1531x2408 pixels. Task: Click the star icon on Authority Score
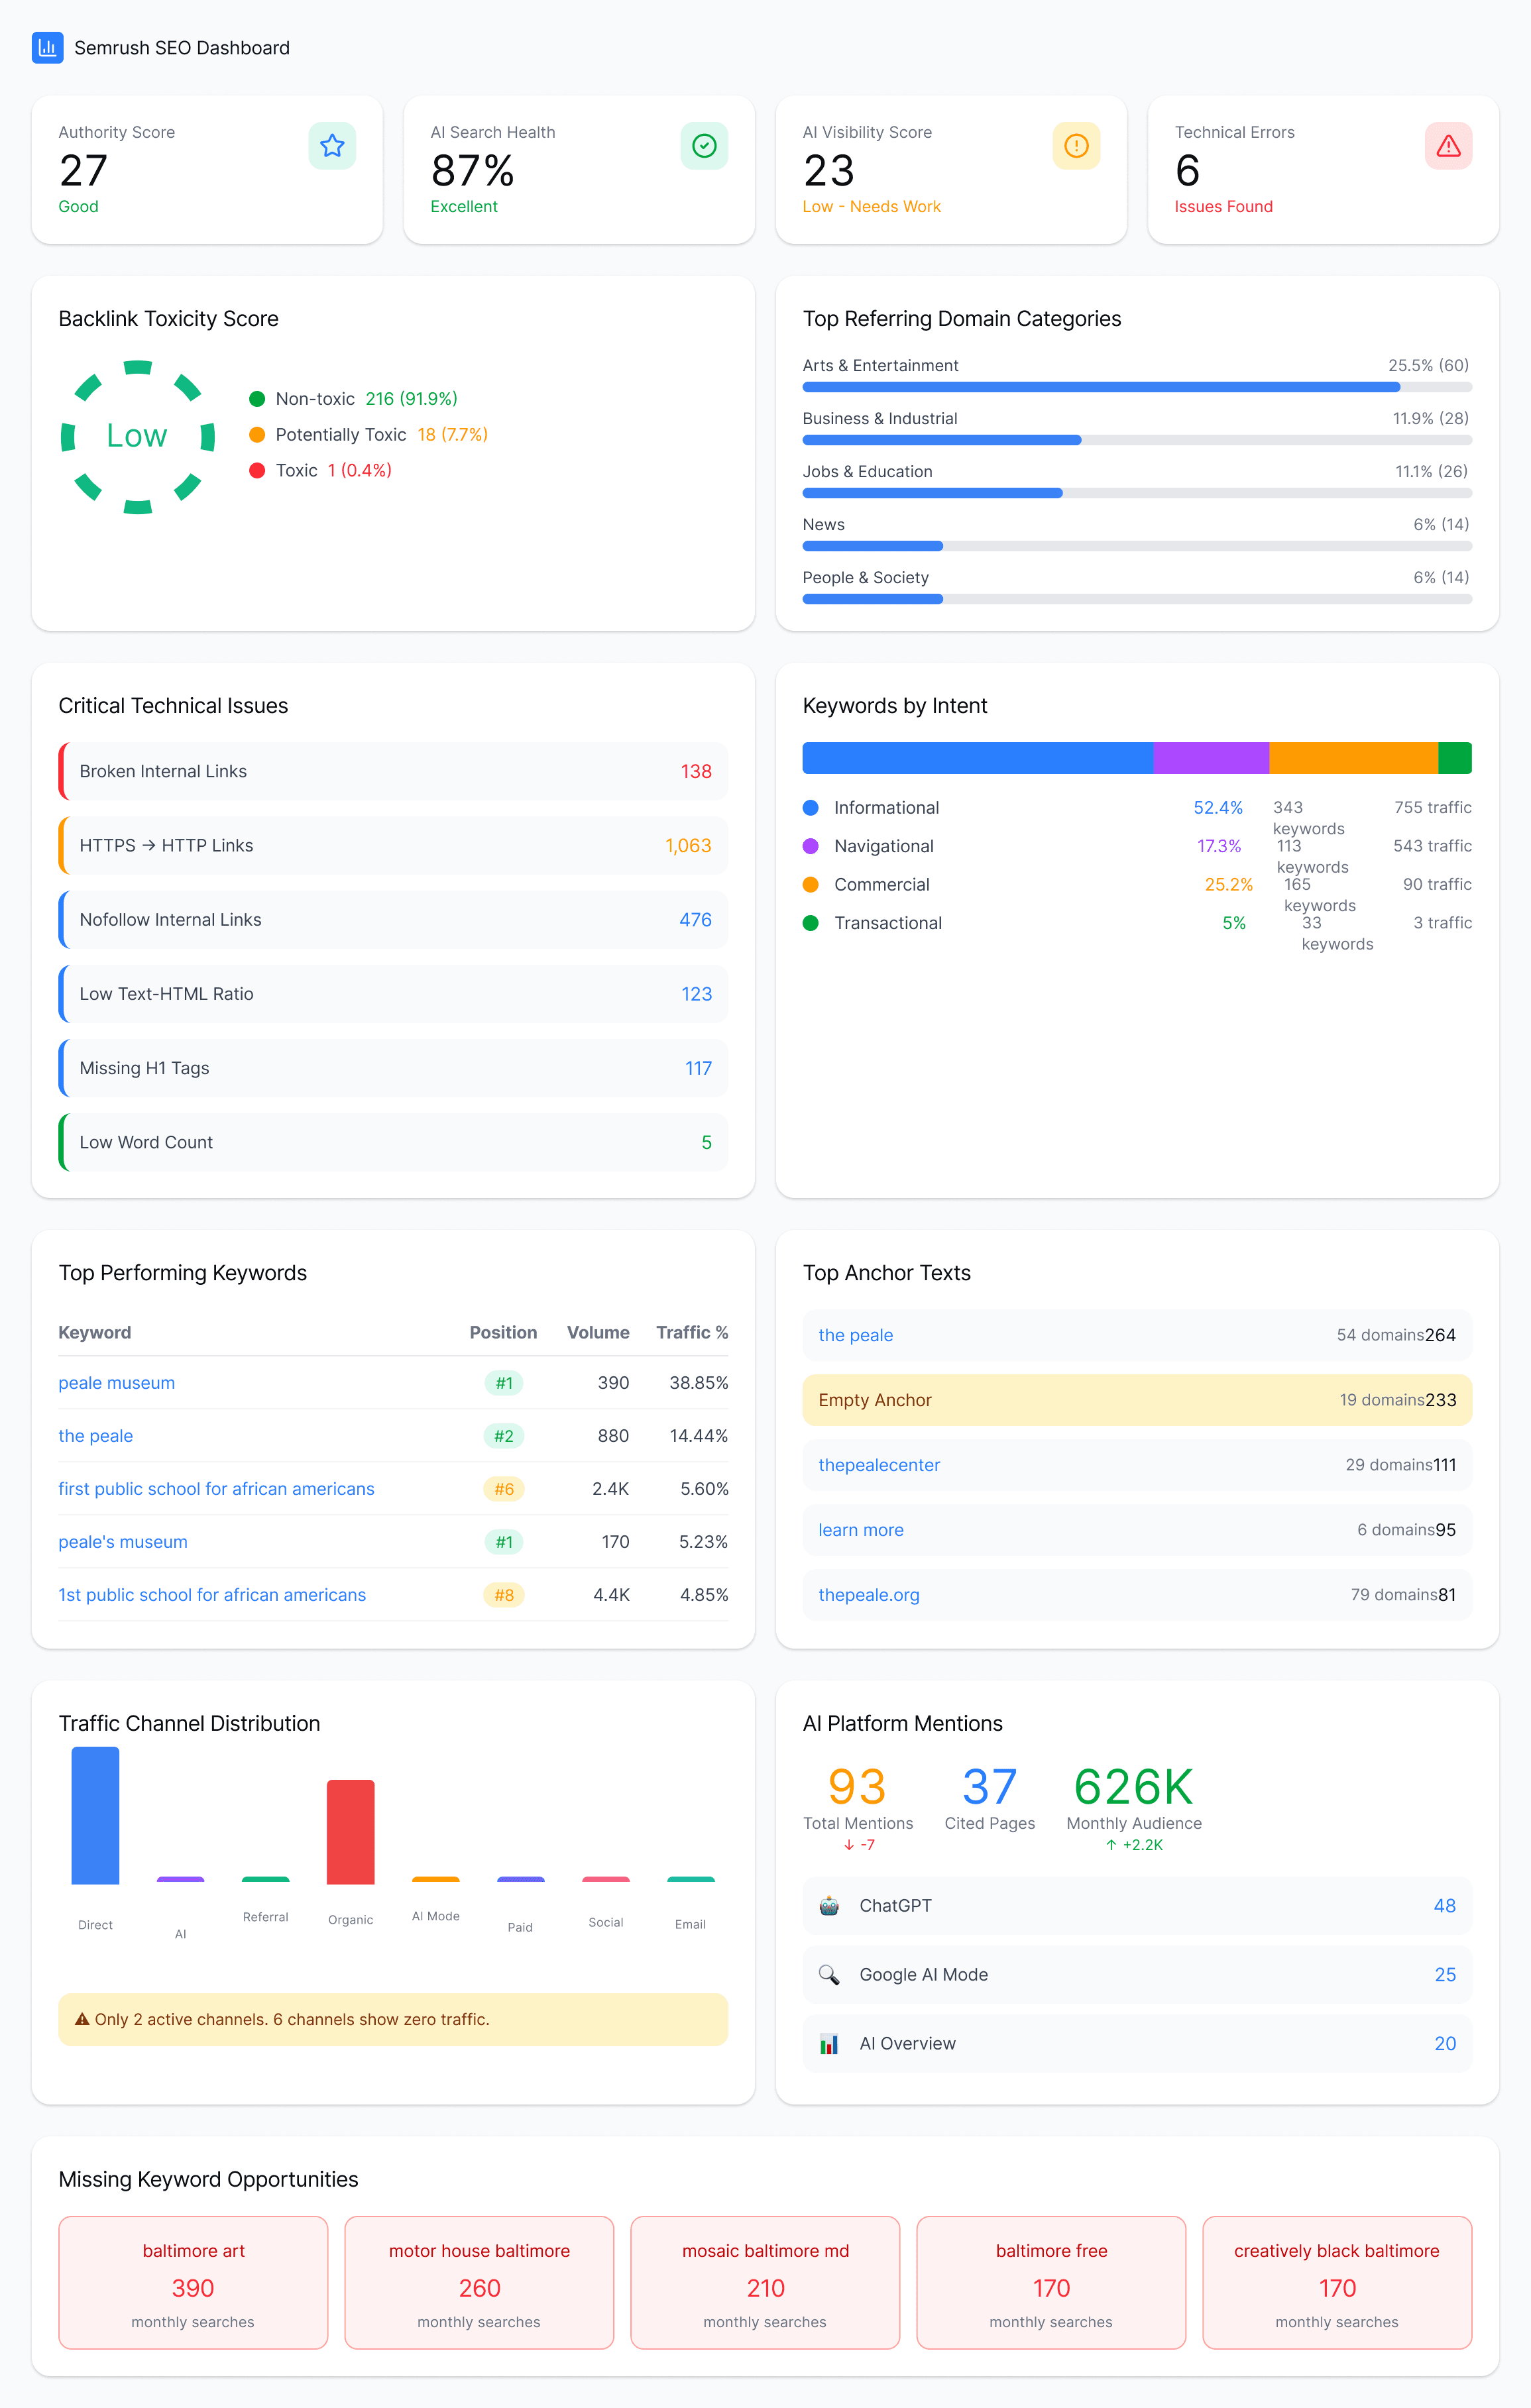332,146
